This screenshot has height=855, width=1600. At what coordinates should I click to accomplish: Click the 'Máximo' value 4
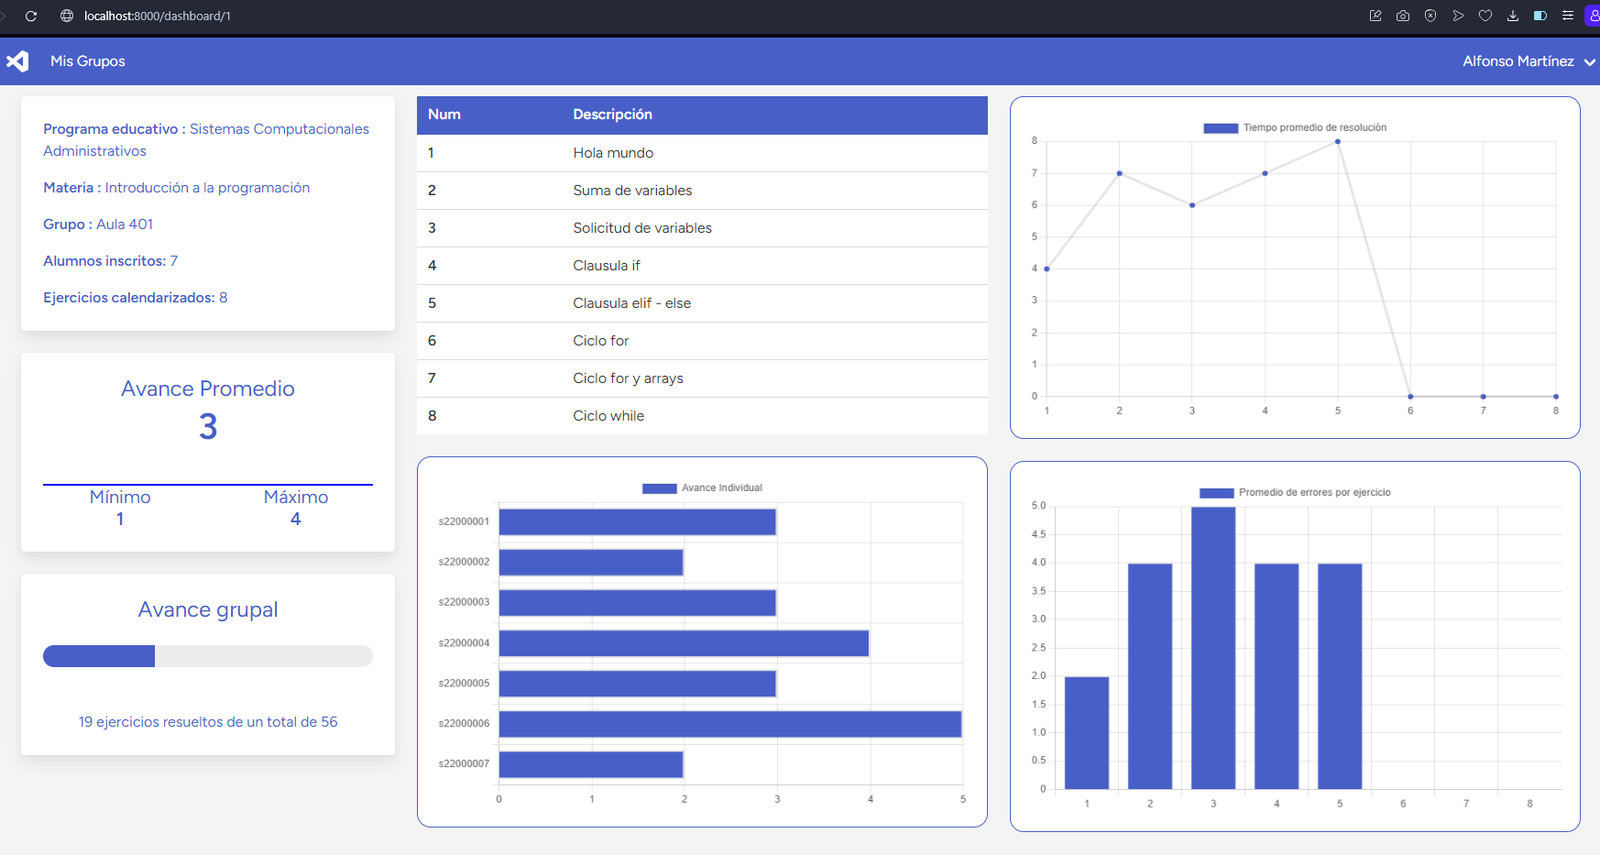pyautogui.click(x=296, y=519)
